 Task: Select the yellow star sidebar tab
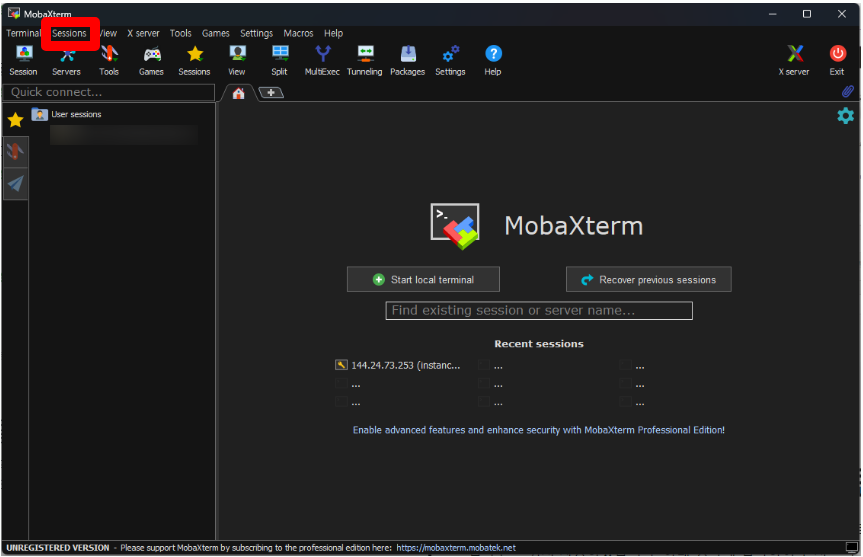[15, 120]
